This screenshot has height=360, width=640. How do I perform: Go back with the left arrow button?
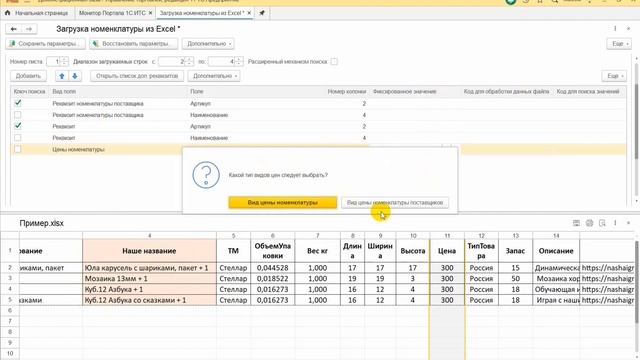pyautogui.click(x=13, y=29)
